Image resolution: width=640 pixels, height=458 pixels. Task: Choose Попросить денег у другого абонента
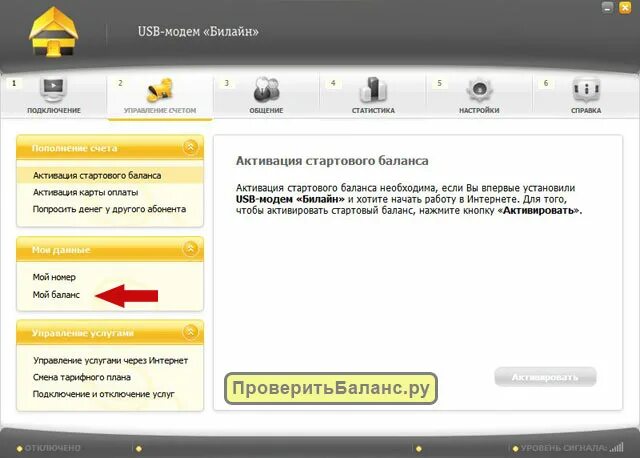[x=109, y=209]
